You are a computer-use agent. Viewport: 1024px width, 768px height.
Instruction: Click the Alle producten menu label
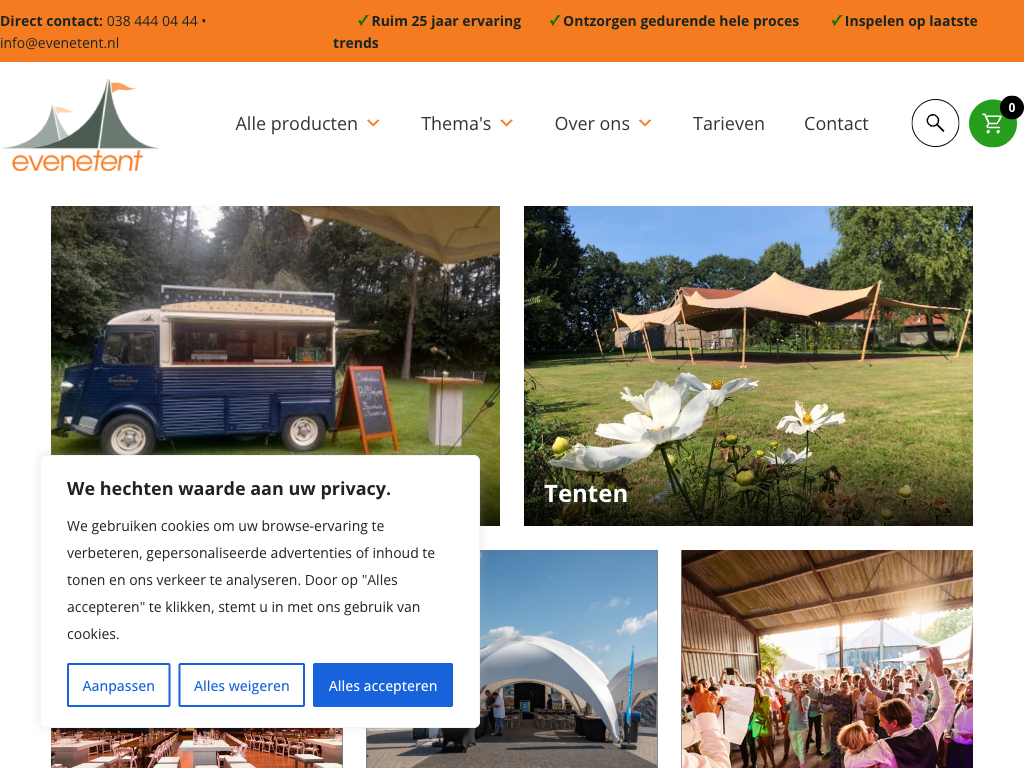(x=296, y=123)
